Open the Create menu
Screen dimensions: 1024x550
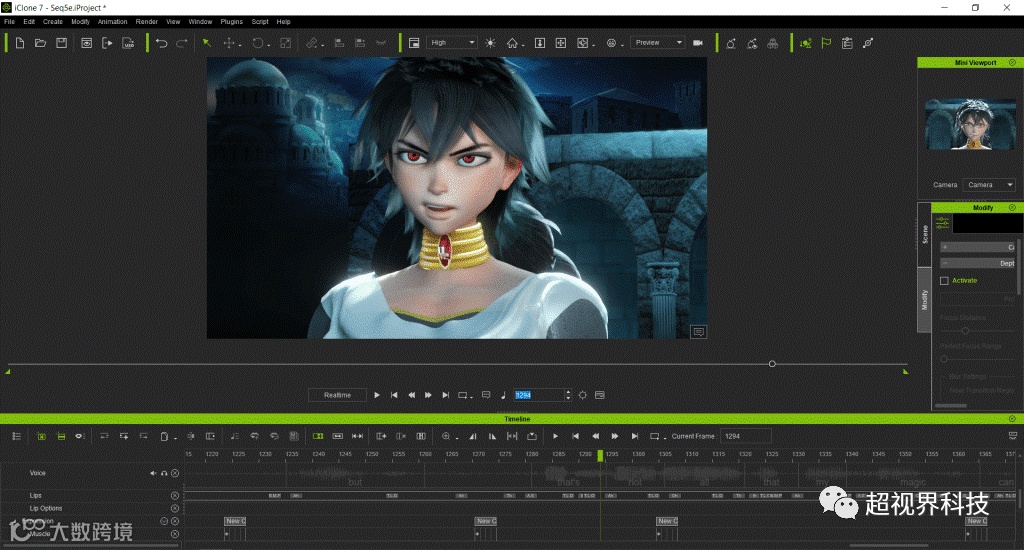(53, 22)
